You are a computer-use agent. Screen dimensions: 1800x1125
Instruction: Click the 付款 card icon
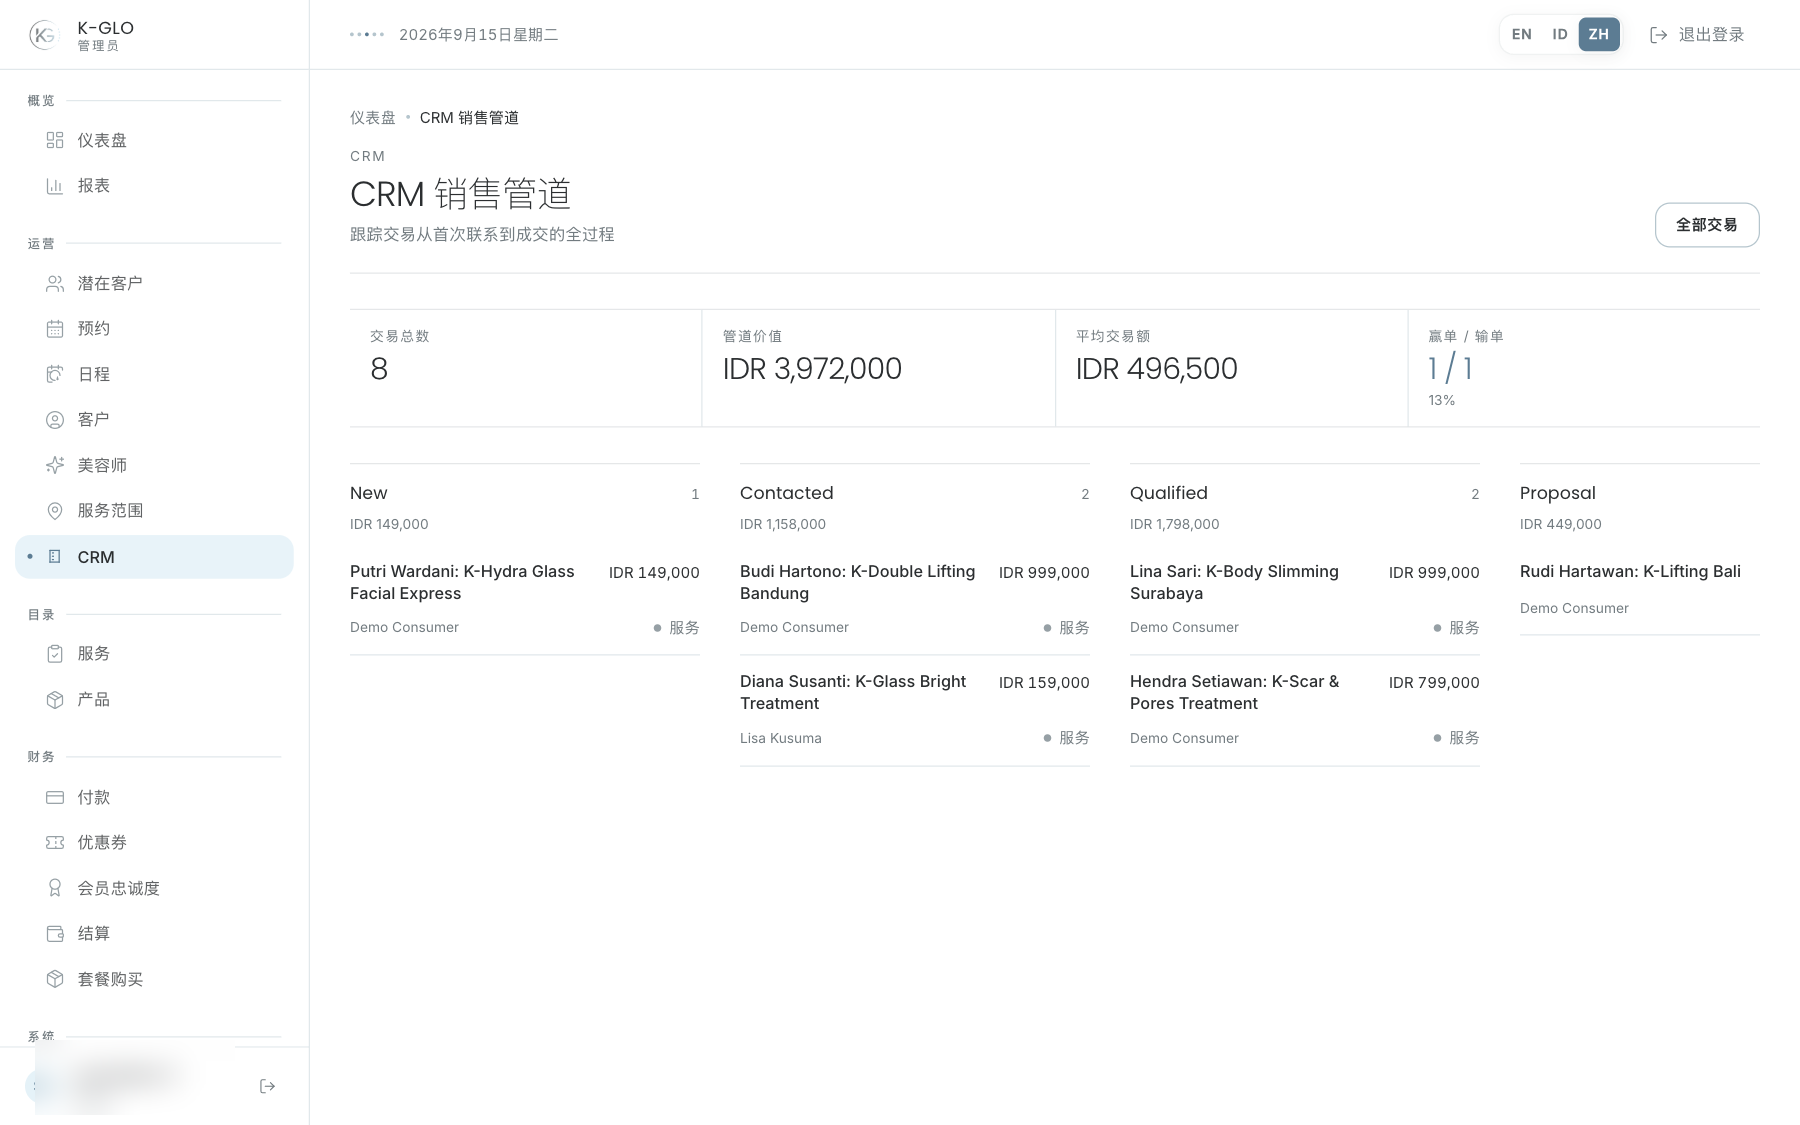tap(55, 797)
